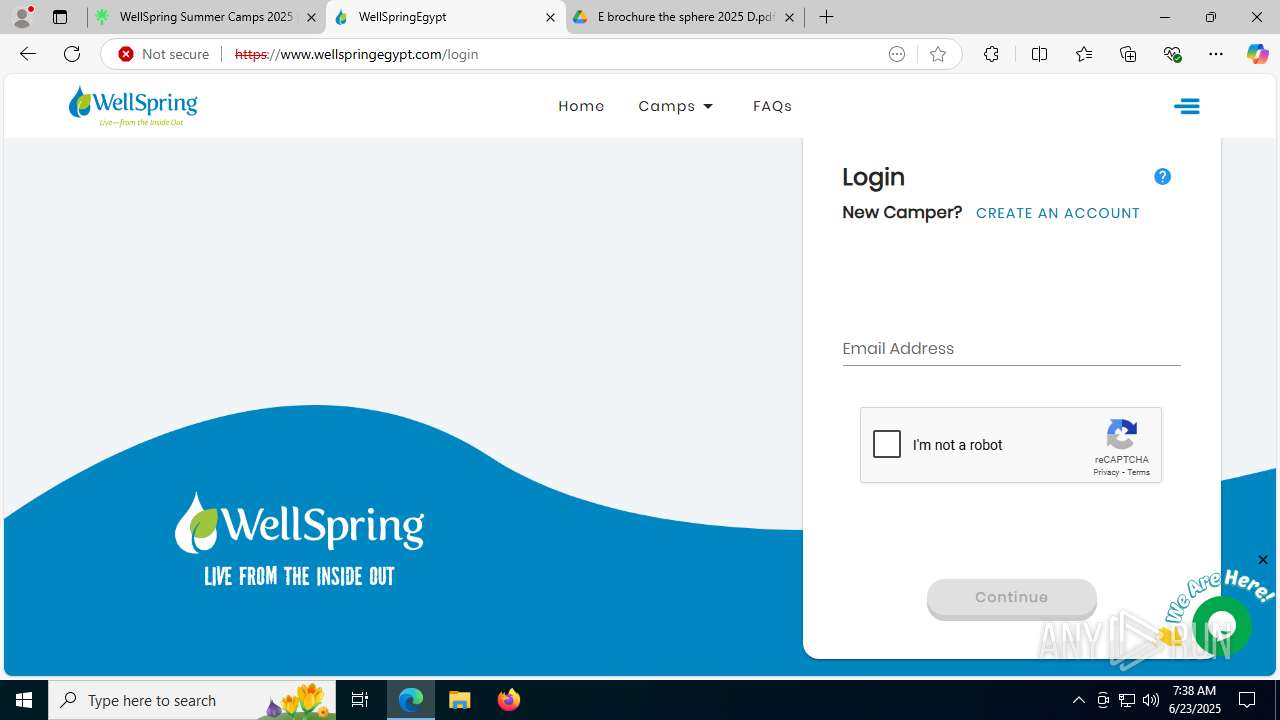Screen dimensions: 1280x720
Task: Click the CREATE AN ACCOUNT link
Action: pyautogui.click(x=1058, y=213)
